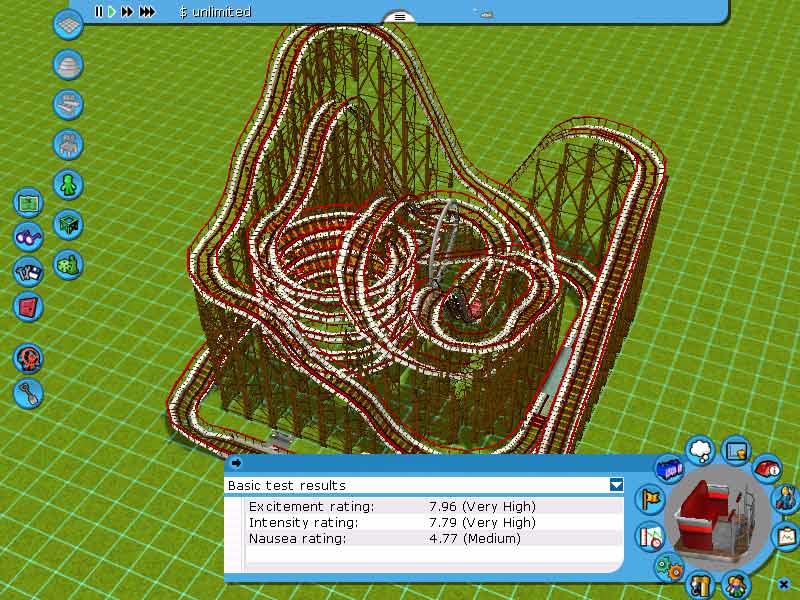
Task: Click the red tilted square icon
Action: (28, 307)
